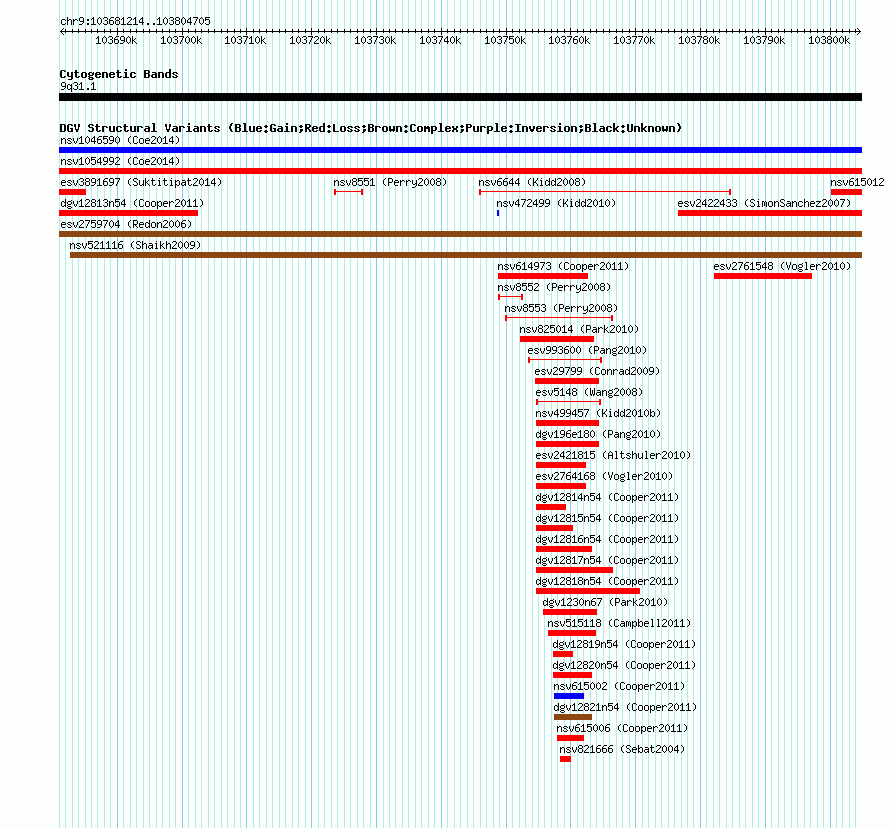Click the 103800k ruler position label
This screenshot has height=828, width=890.
829,40
